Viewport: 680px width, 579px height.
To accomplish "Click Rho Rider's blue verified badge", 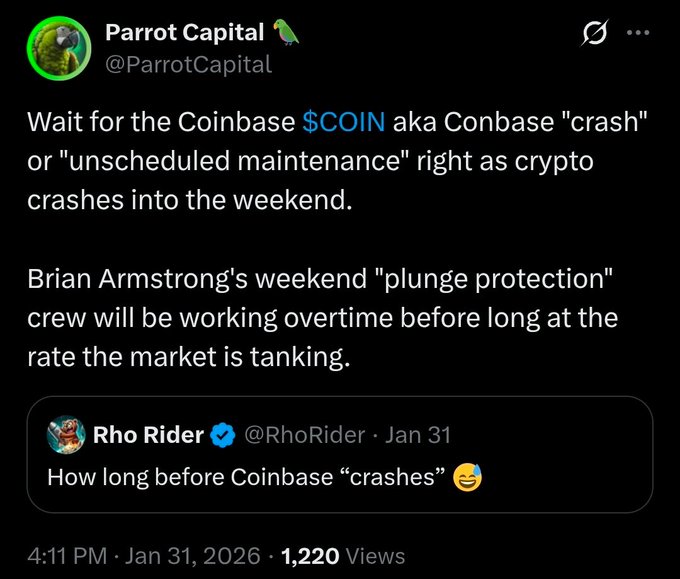I will point(222,435).
